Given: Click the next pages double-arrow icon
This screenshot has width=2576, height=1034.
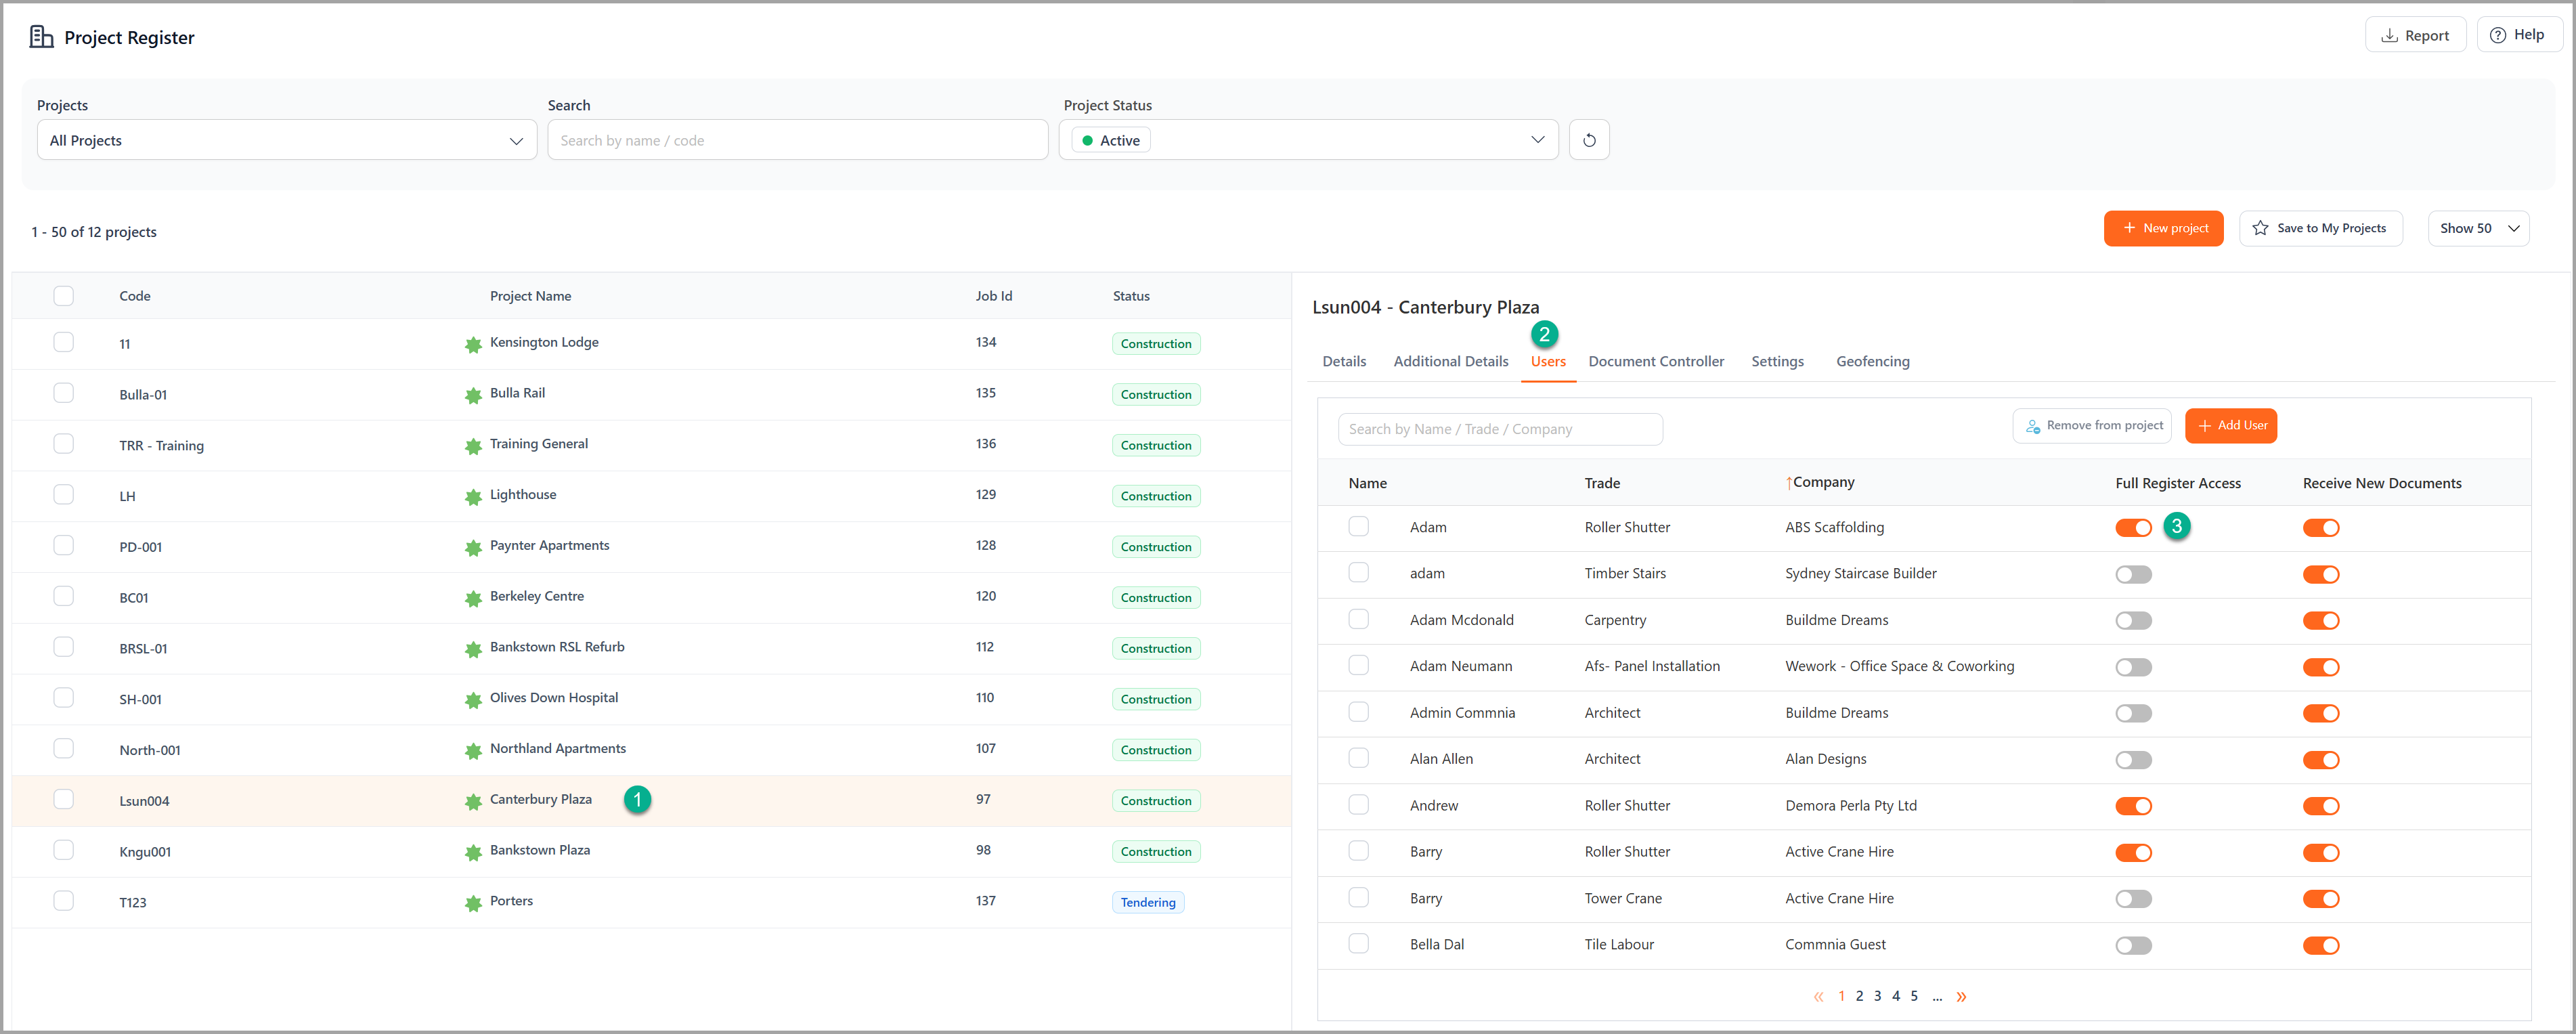Looking at the screenshot, I should click(x=1961, y=996).
